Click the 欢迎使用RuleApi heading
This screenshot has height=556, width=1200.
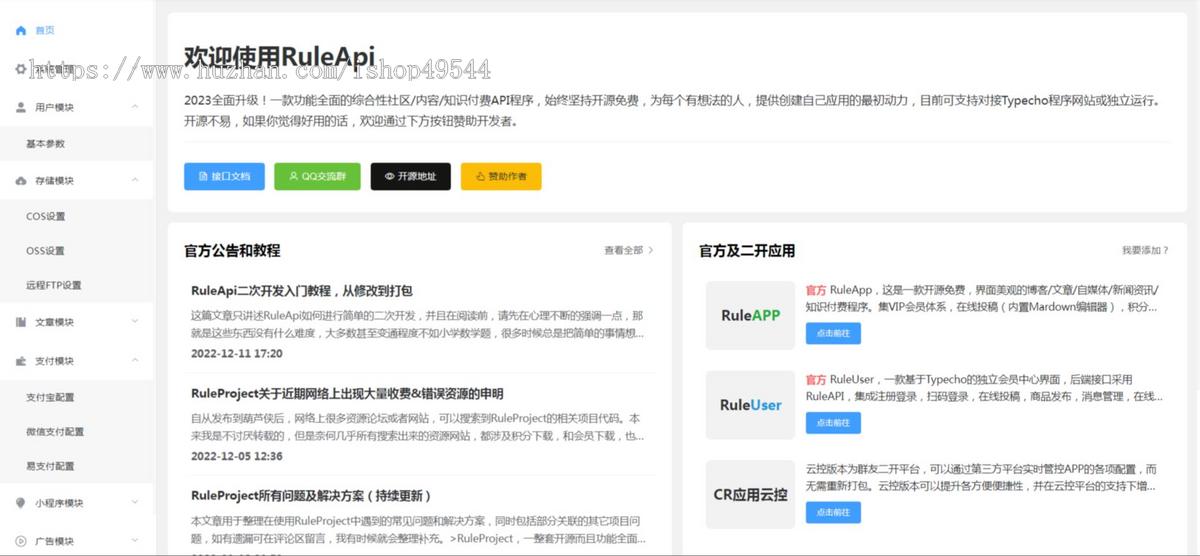click(279, 57)
